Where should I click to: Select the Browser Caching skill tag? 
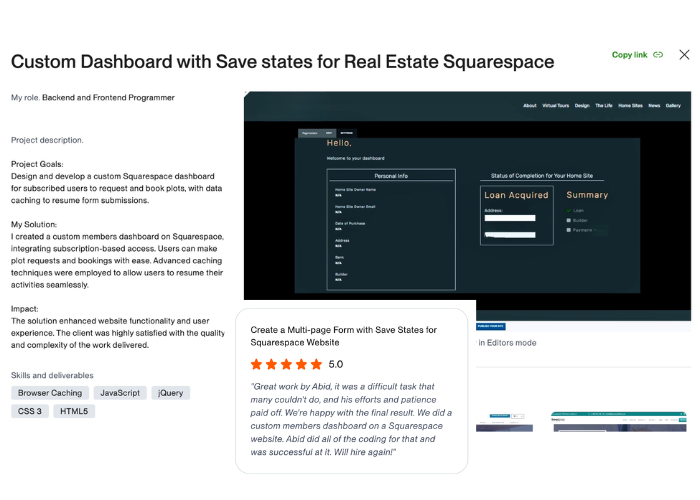[x=50, y=393]
